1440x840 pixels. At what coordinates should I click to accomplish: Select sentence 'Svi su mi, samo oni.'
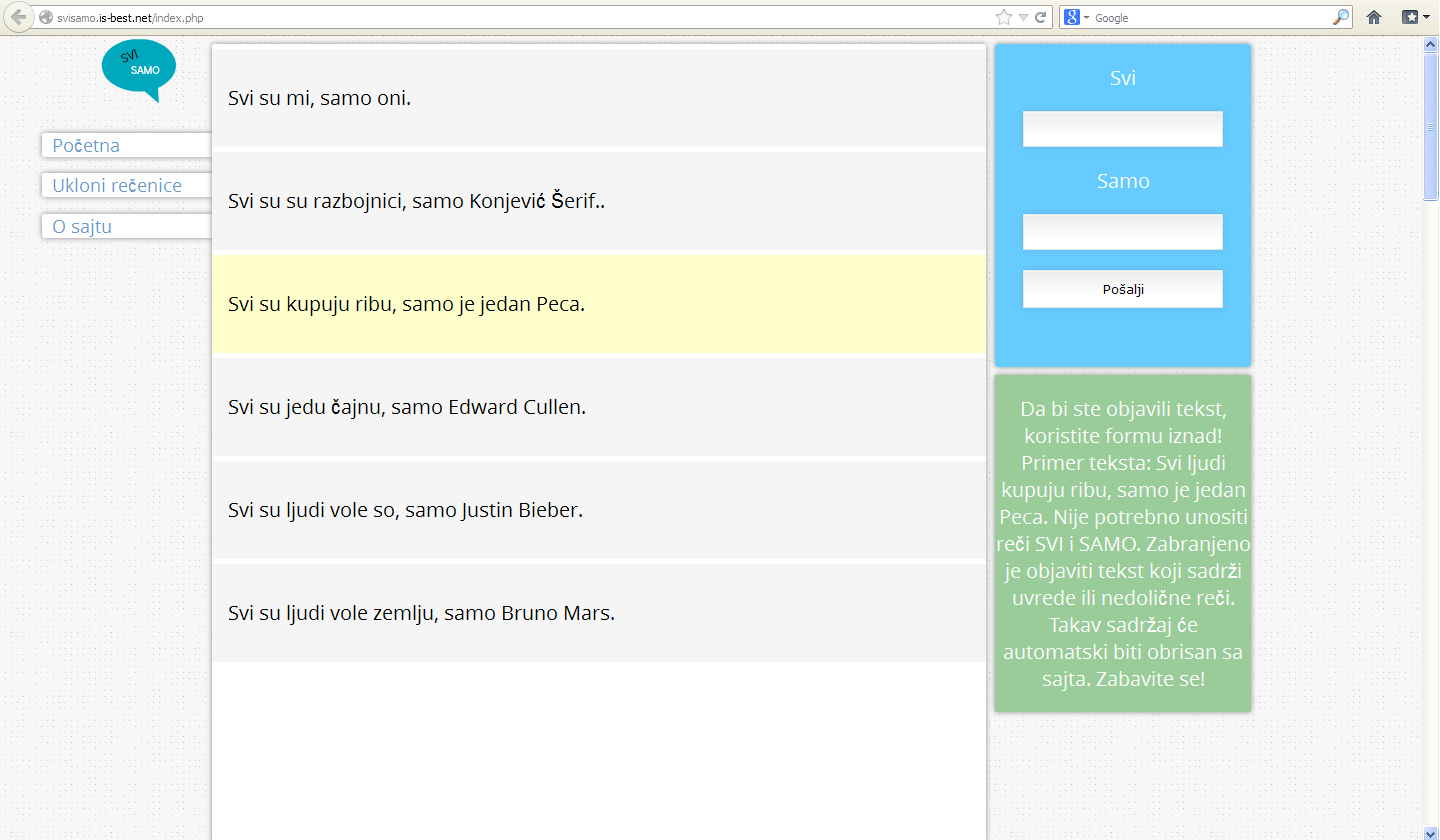click(598, 98)
